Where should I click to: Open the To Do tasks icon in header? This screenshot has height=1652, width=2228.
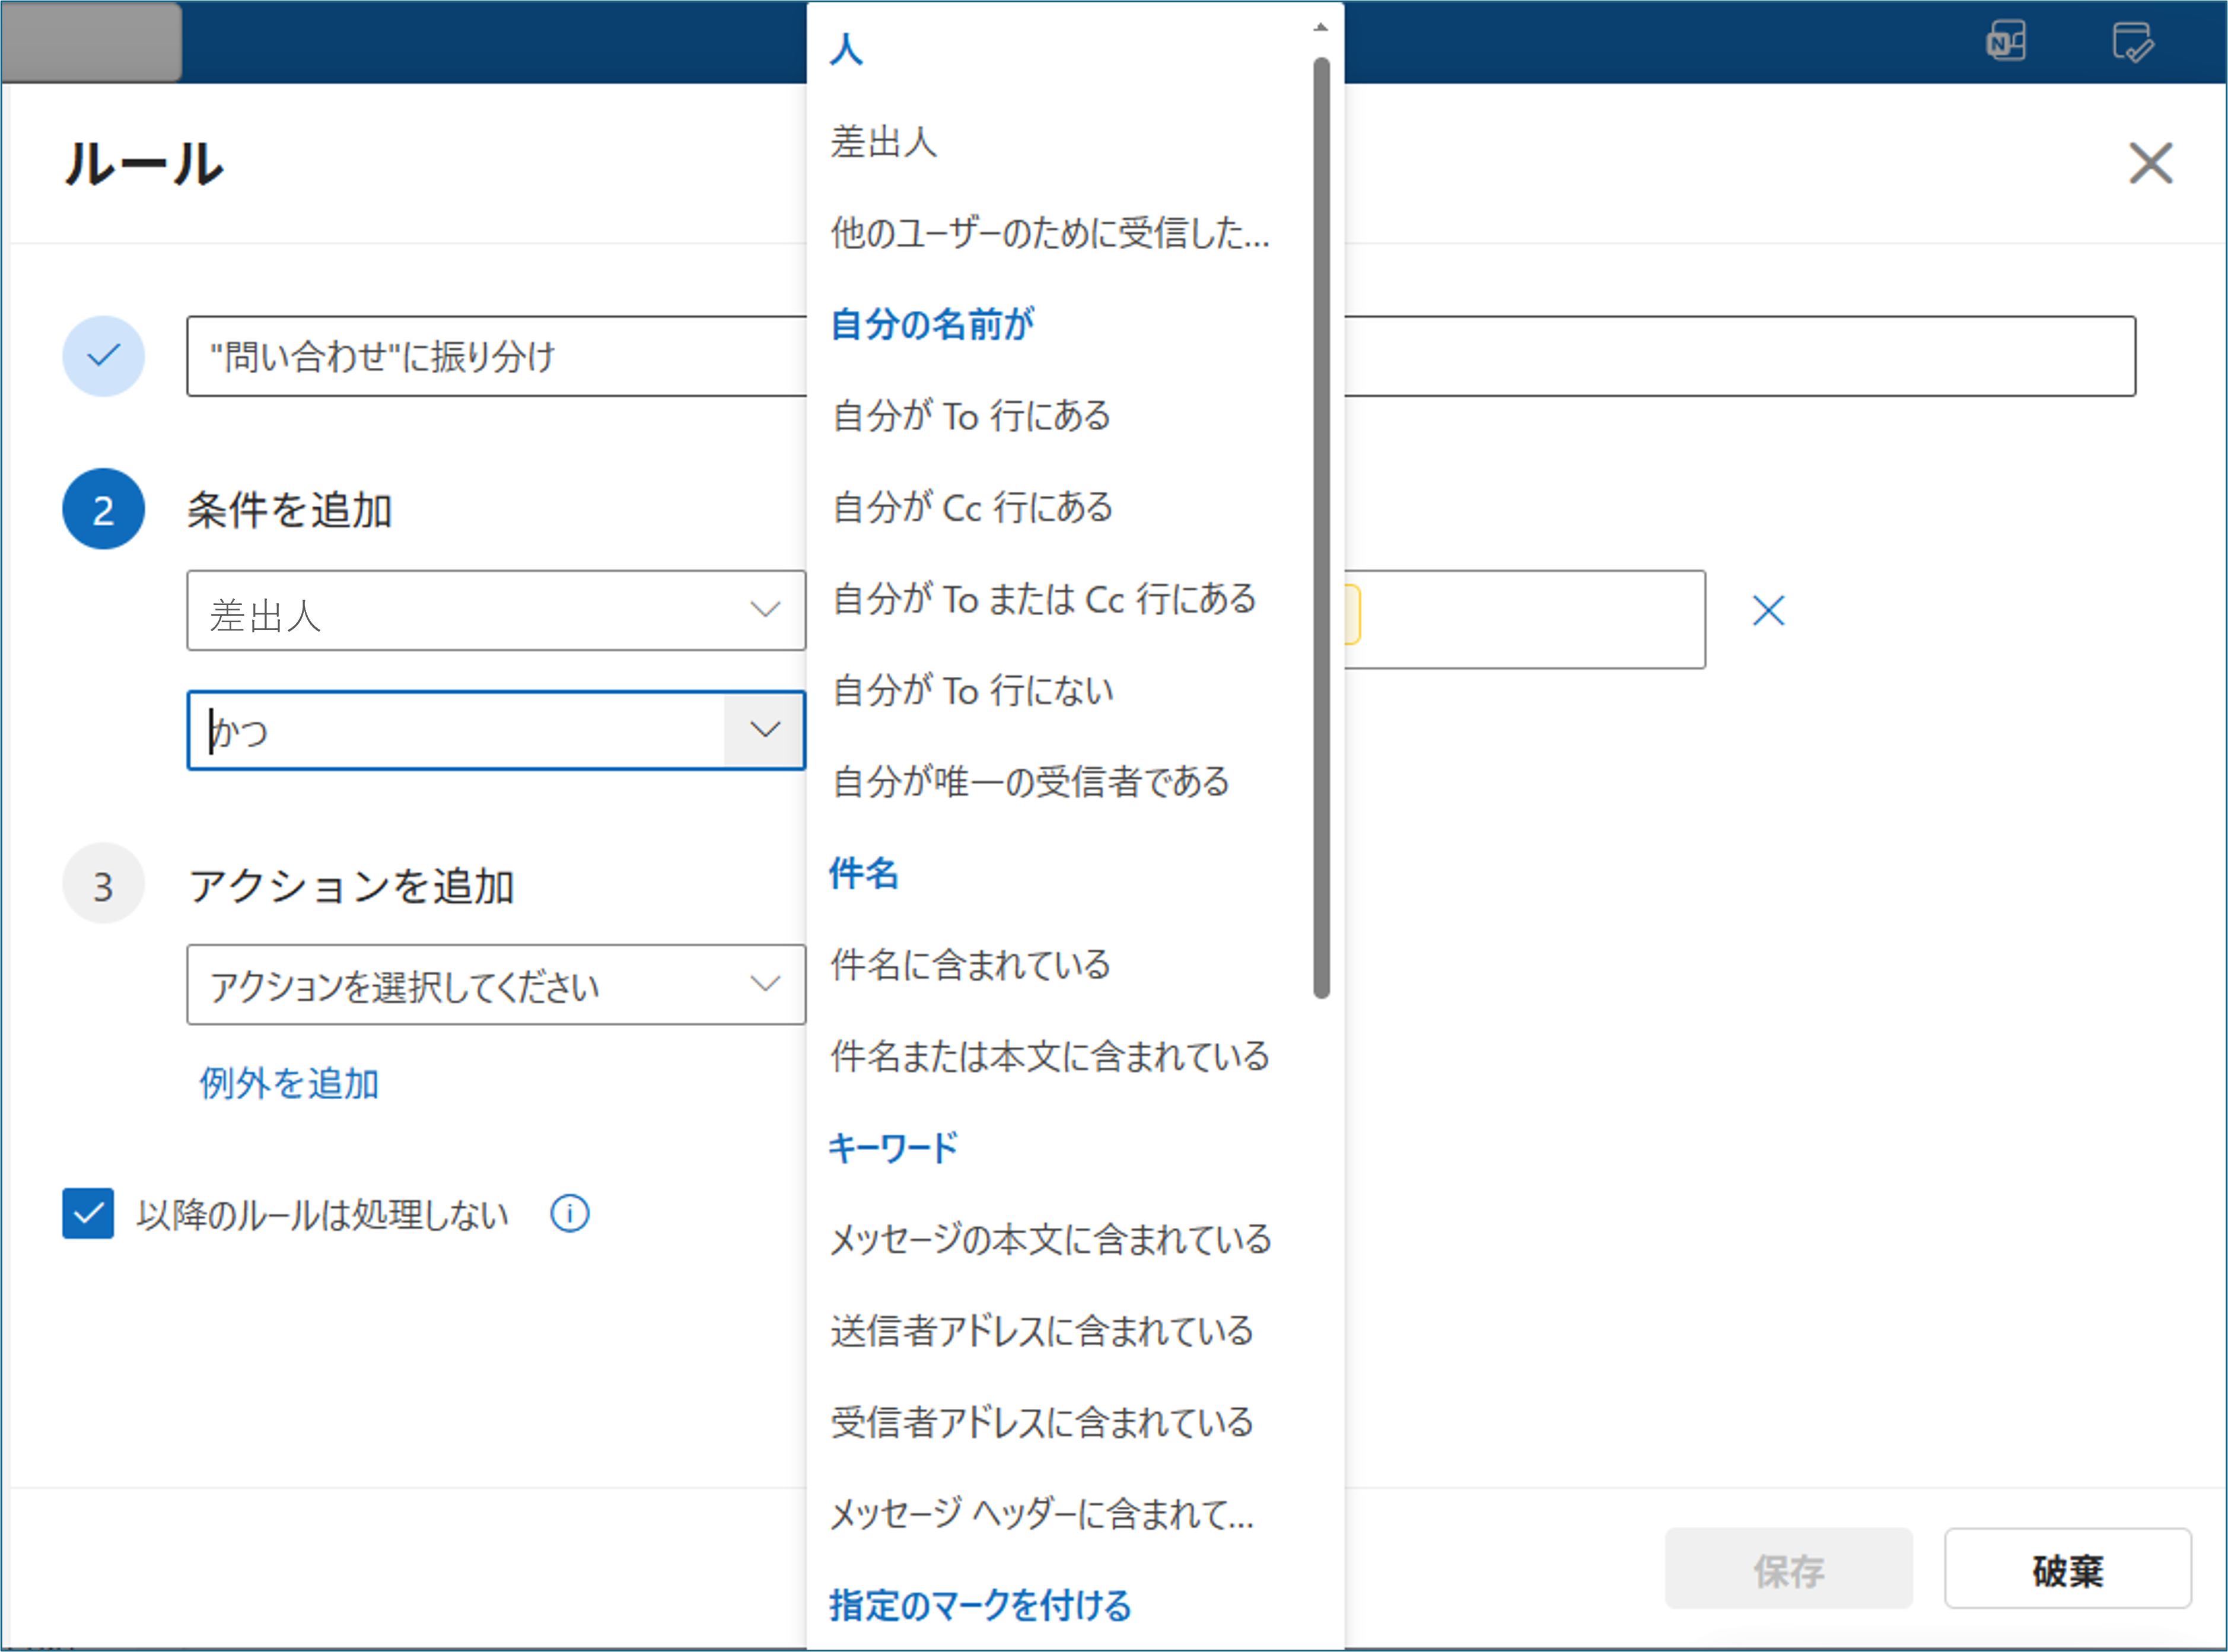pos(2132,42)
